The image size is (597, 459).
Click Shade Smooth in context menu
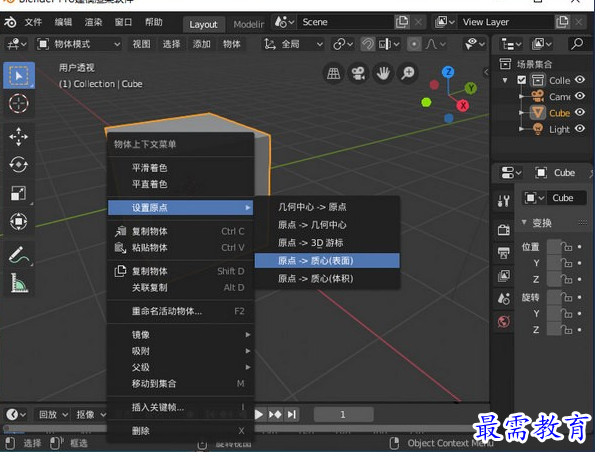pyautogui.click(x=181, y=168)
